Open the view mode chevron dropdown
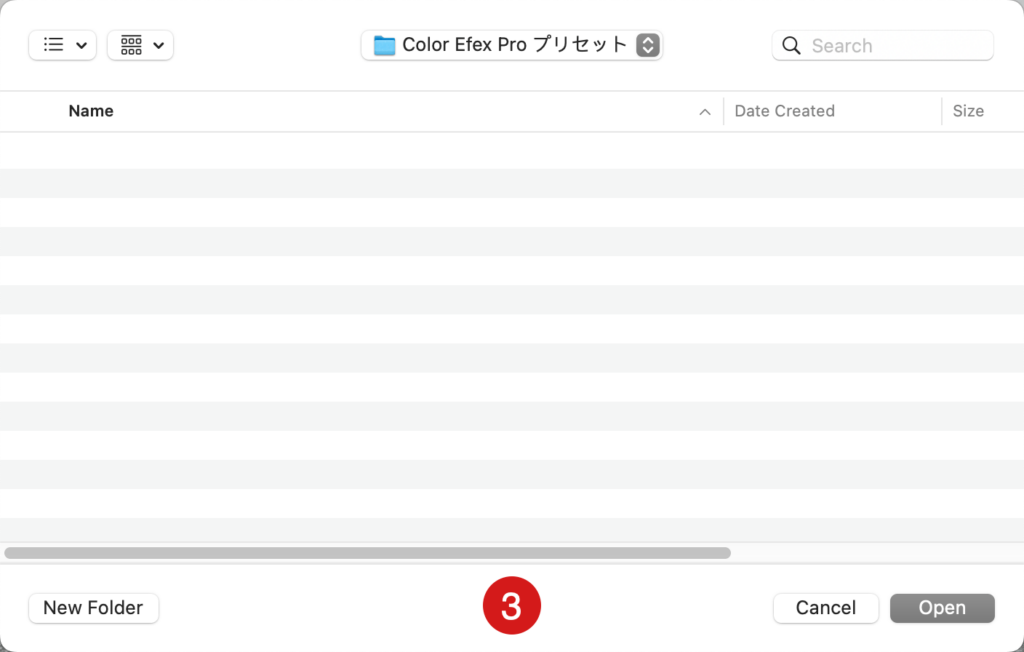1024x652 pixels. [82, 45]
